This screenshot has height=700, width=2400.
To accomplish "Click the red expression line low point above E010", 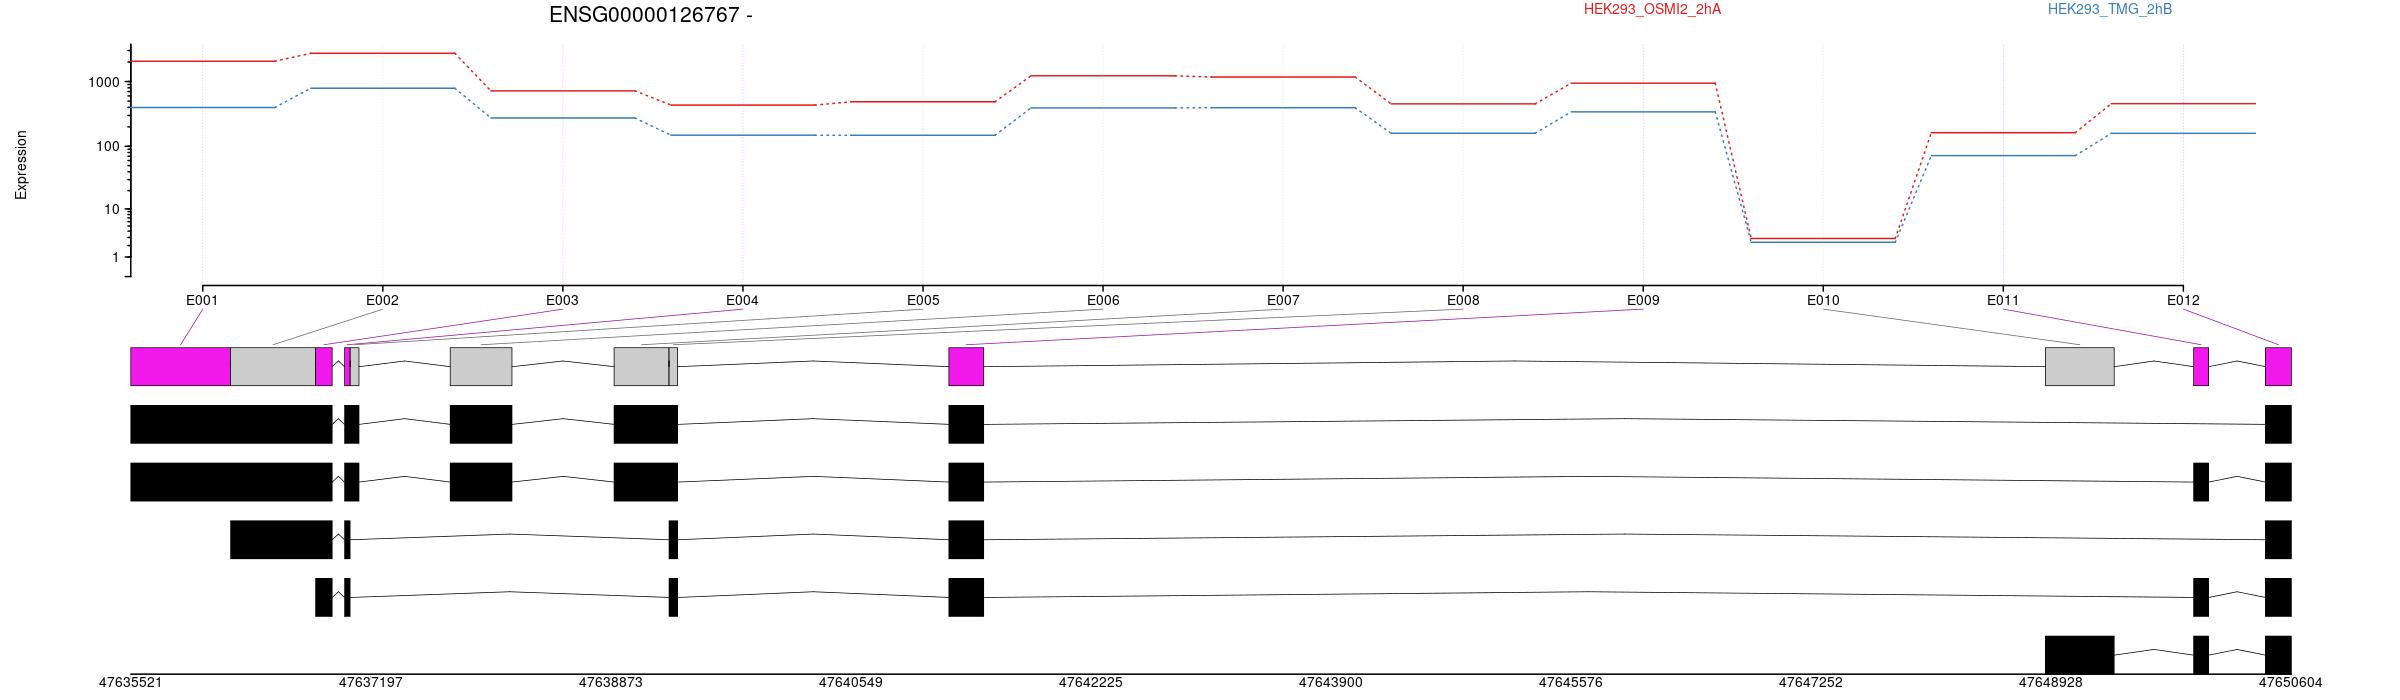I will coord(1823,238).
